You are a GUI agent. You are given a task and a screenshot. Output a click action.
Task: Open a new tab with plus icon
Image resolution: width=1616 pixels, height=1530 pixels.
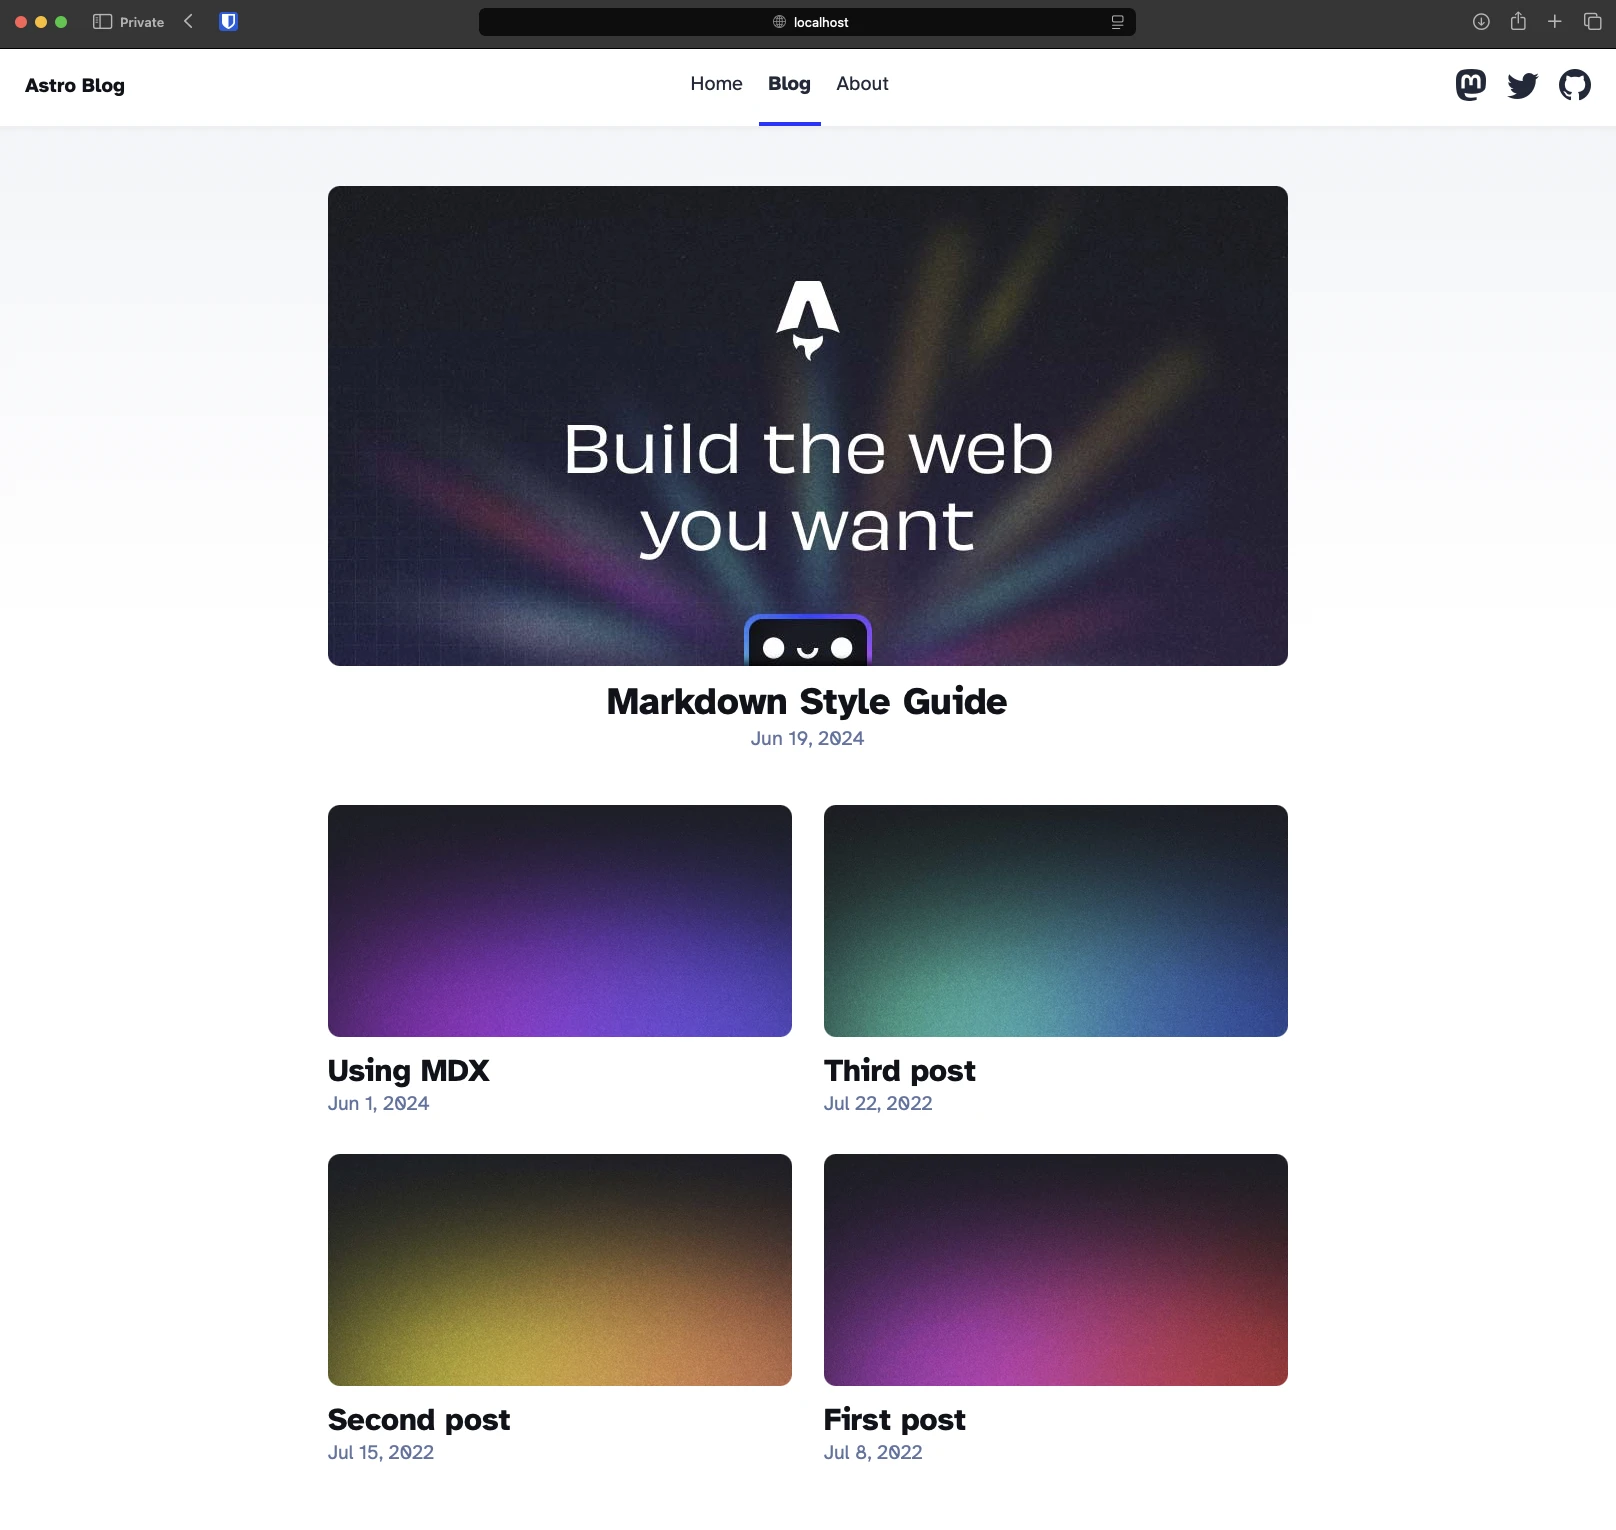point(1554,22)
